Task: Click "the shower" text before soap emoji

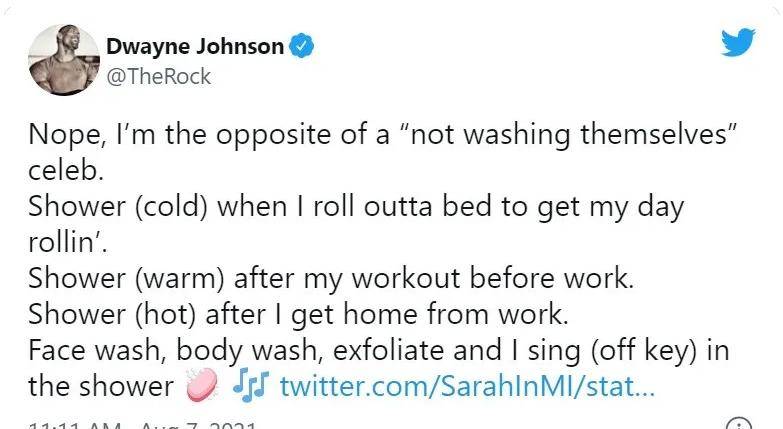Action: pyautogui.click(x=101, y=386)
